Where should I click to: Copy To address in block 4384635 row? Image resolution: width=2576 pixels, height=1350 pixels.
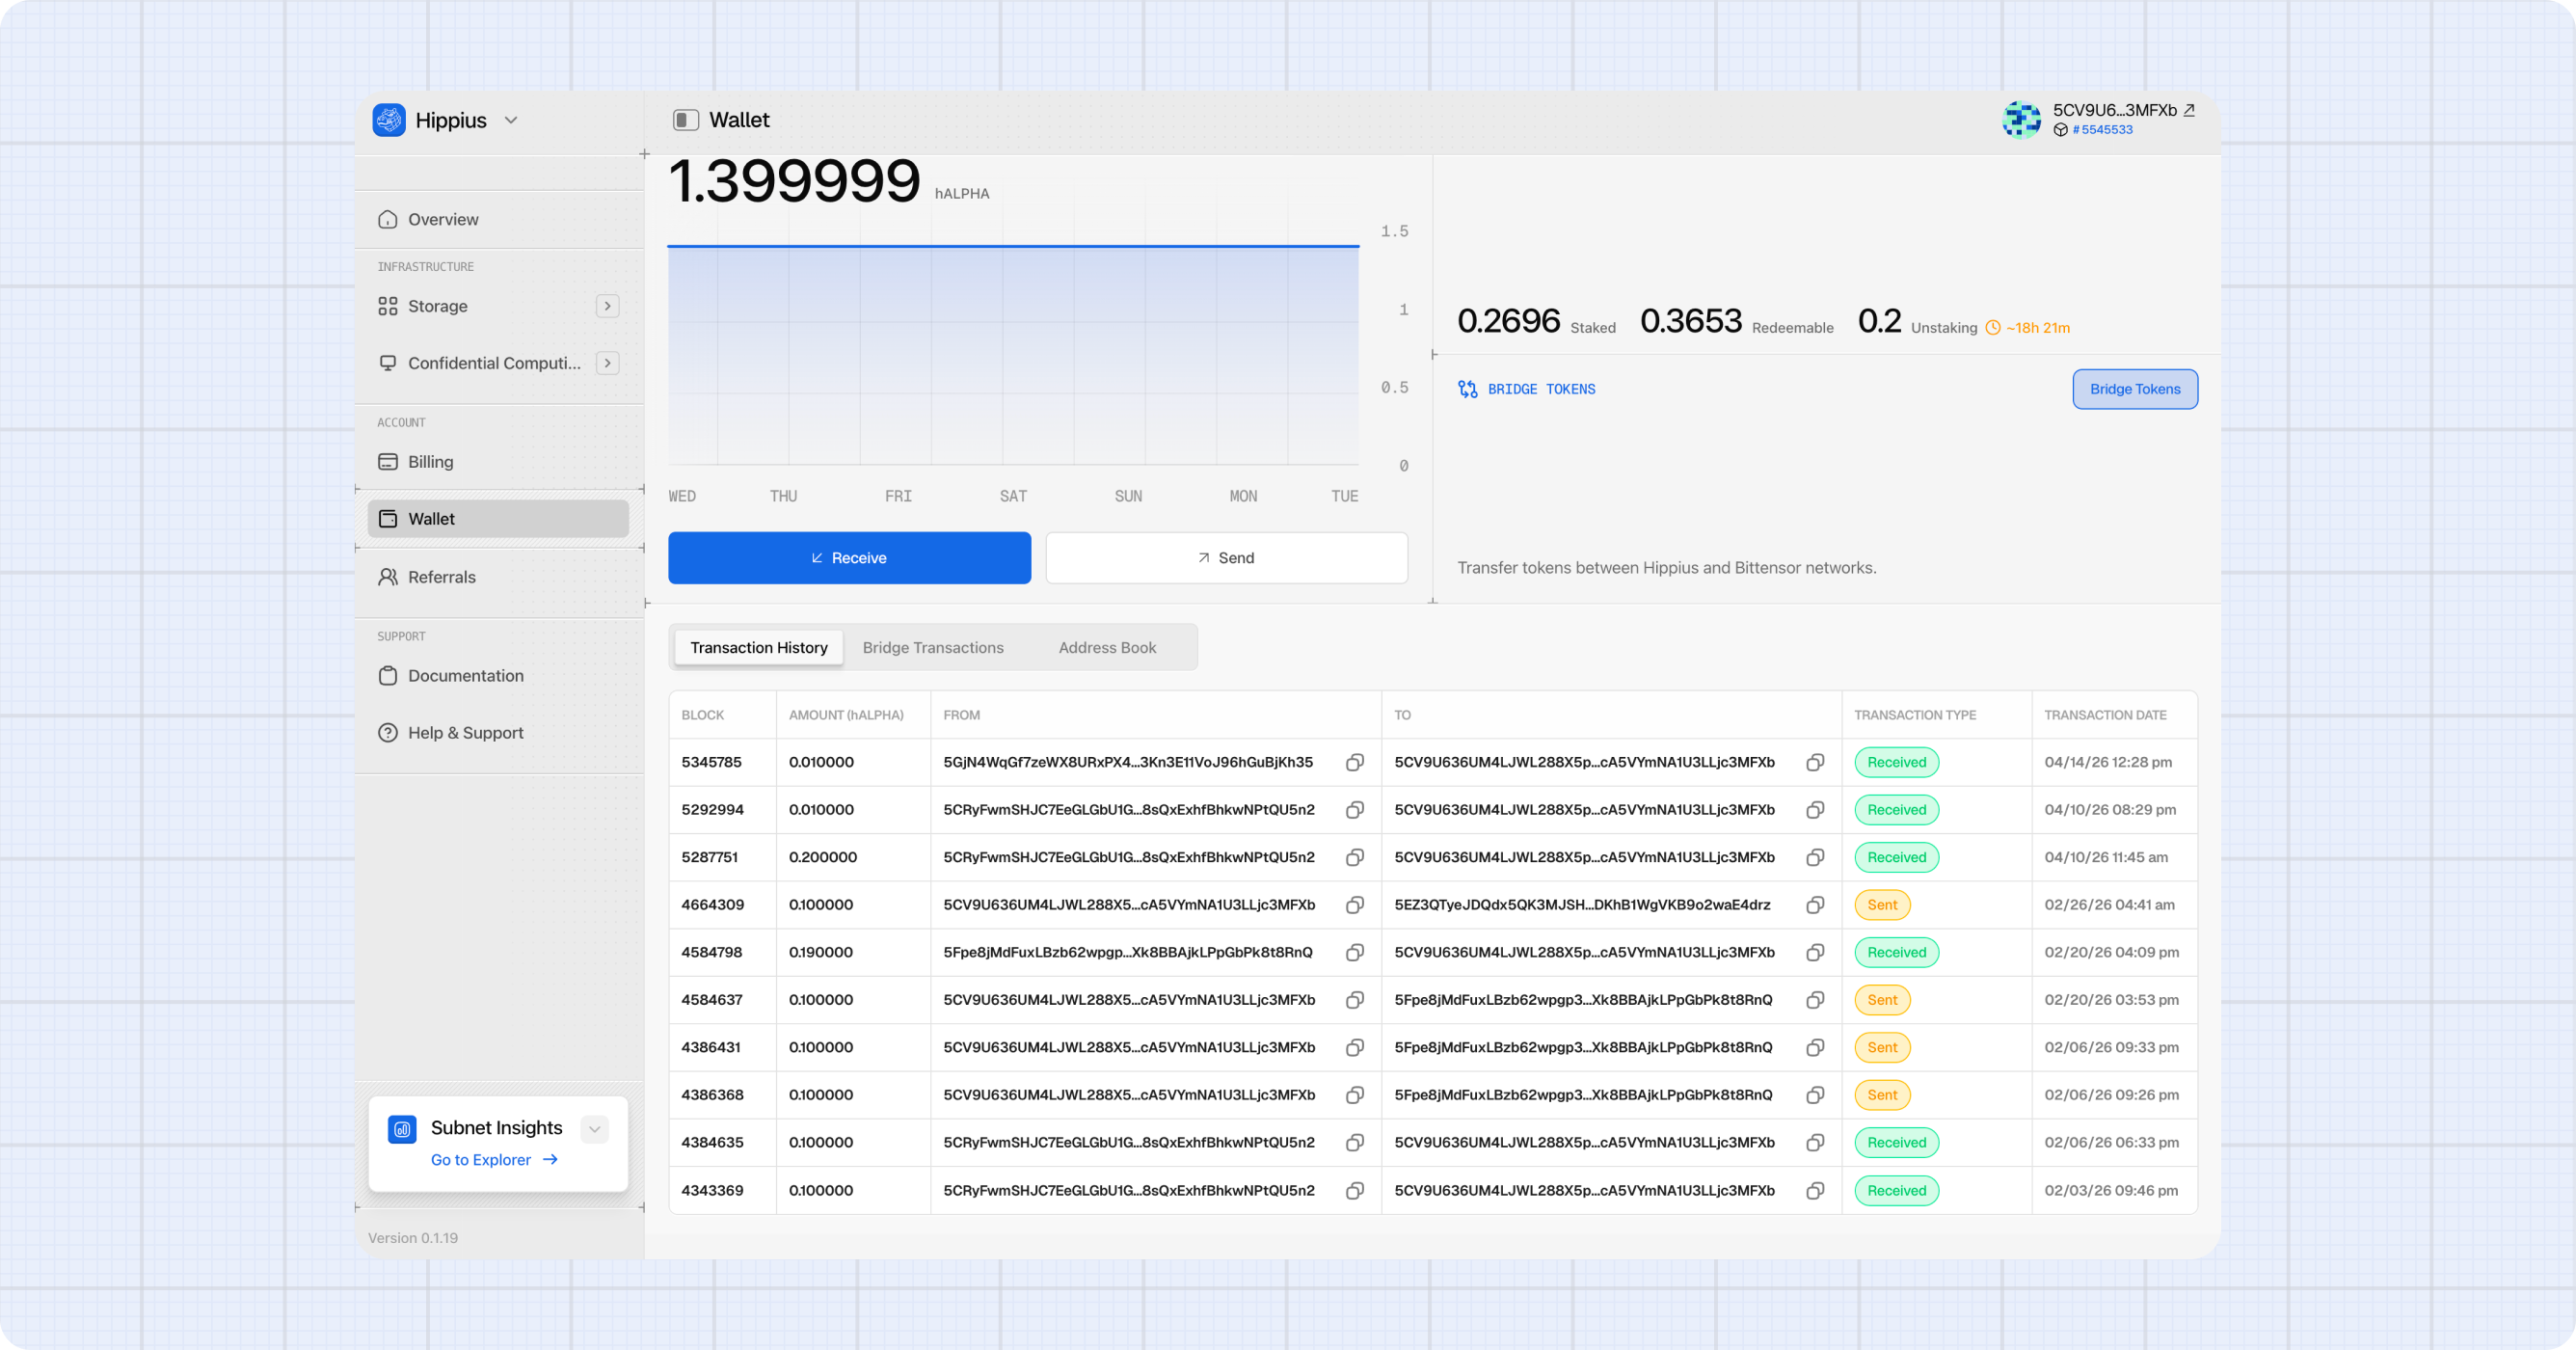(1815, 1142)
